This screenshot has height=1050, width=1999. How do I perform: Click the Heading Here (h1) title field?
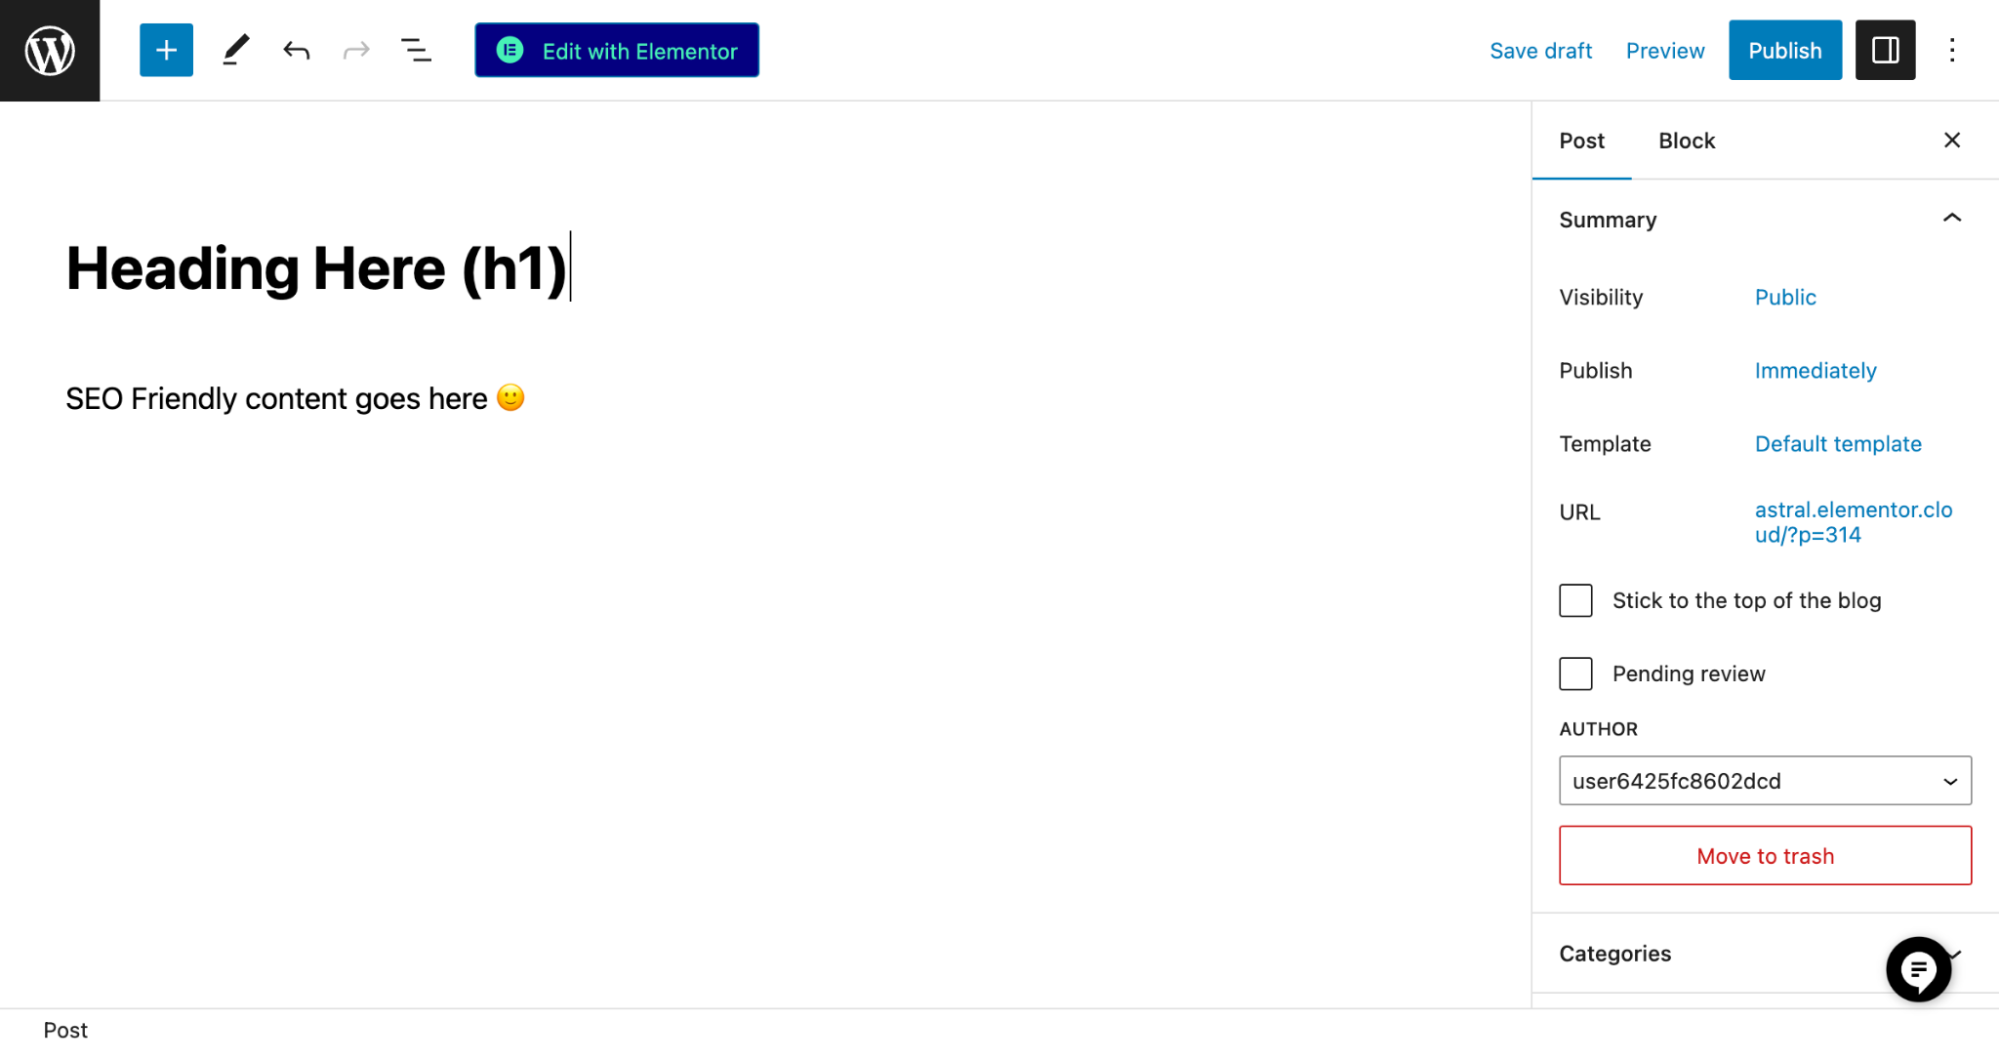[x=318, y=268]
